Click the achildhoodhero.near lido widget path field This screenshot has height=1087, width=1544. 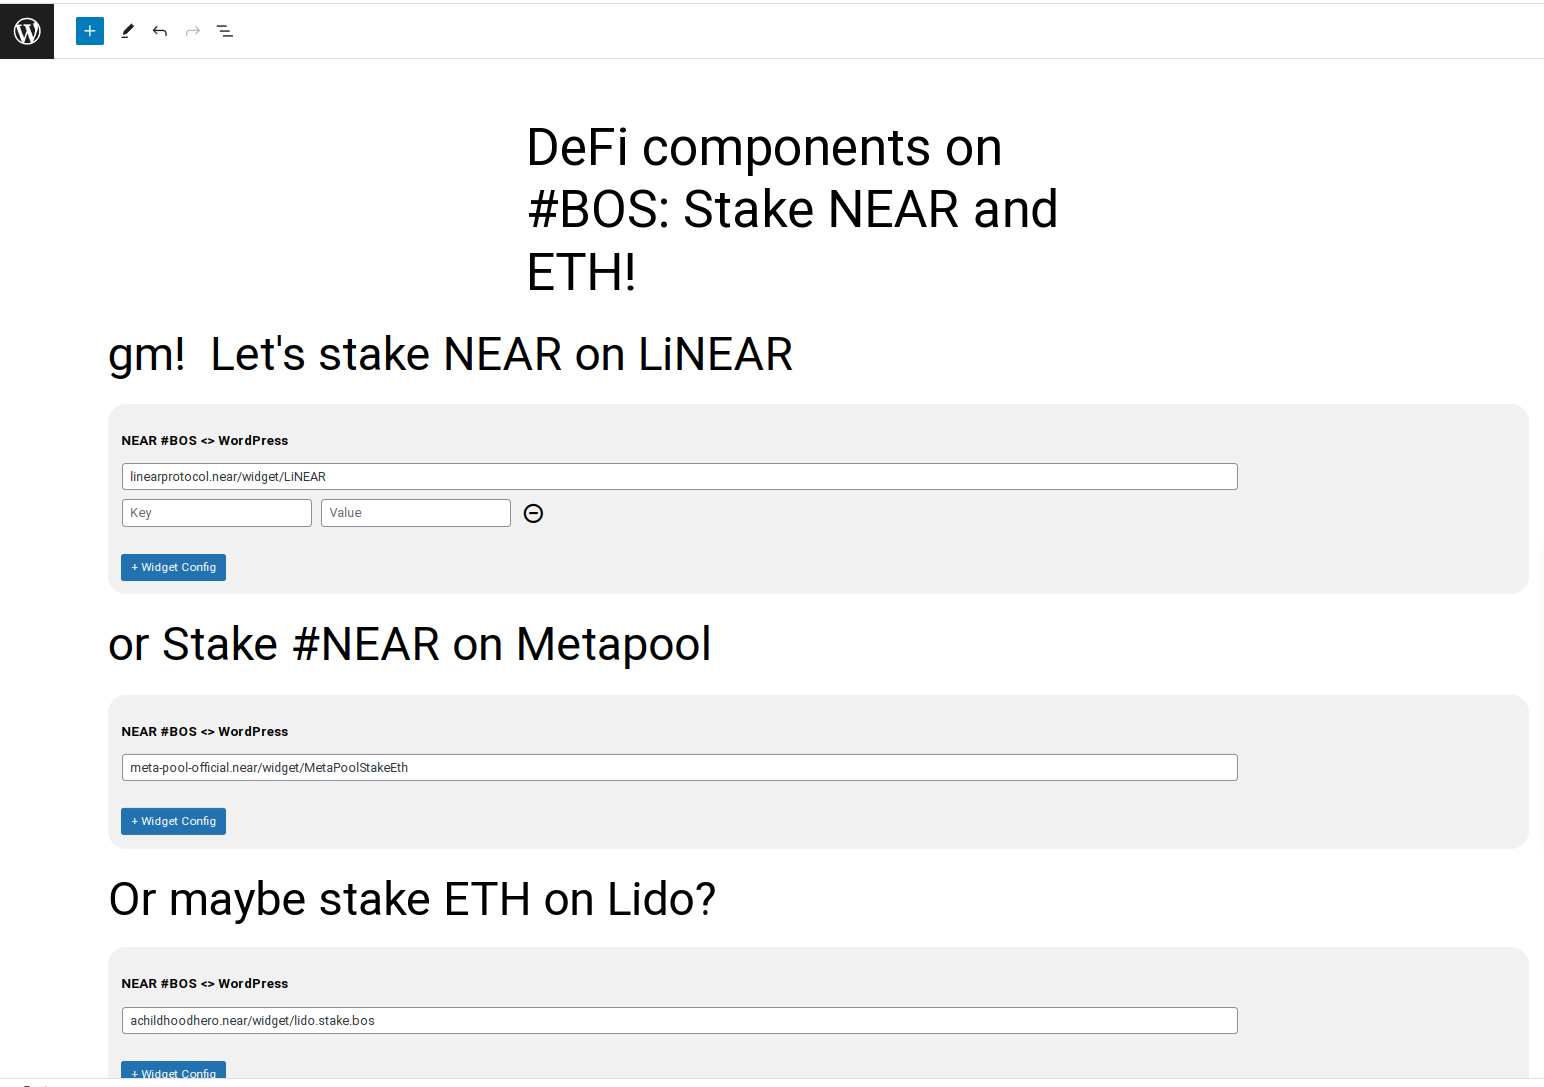(679, 1021)
